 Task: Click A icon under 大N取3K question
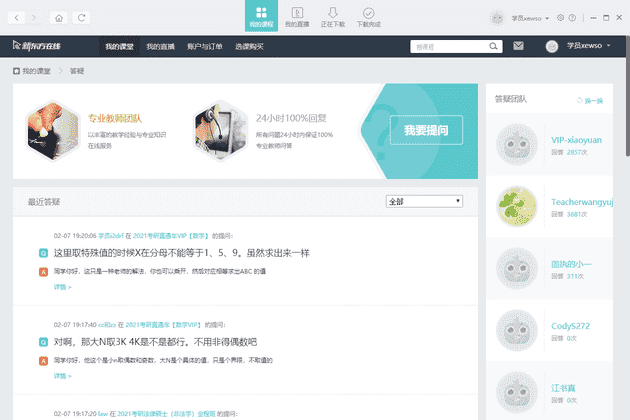click(x=43, y=361)
